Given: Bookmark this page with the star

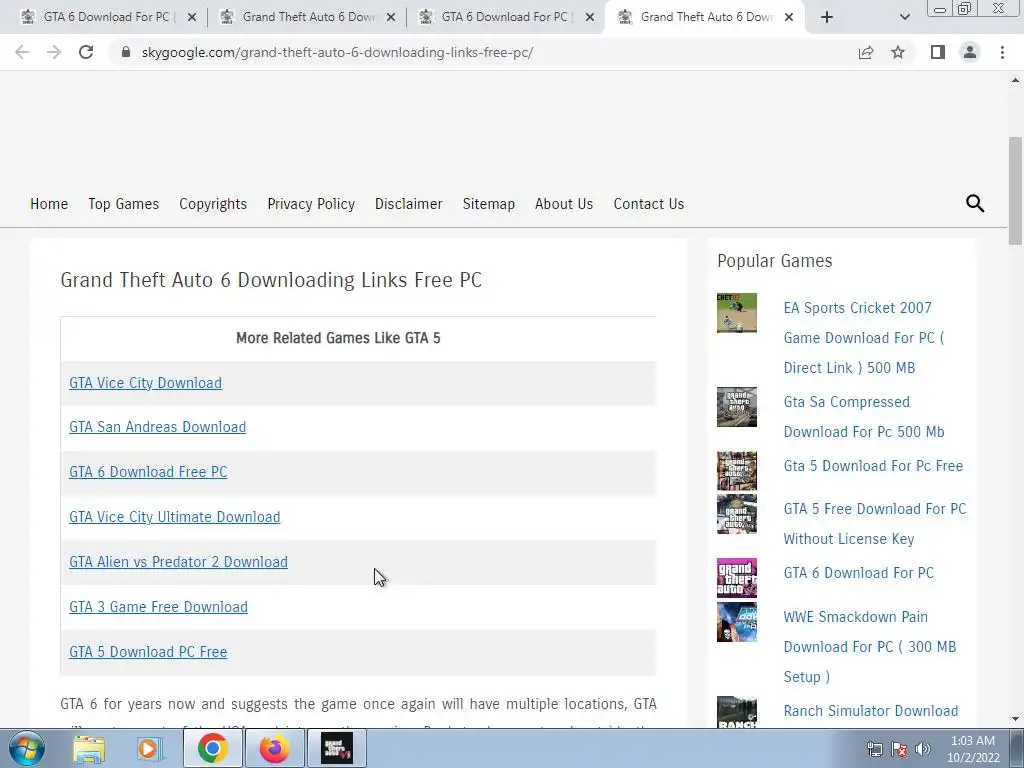Looking at the screenshot, I should click(898, 52).
